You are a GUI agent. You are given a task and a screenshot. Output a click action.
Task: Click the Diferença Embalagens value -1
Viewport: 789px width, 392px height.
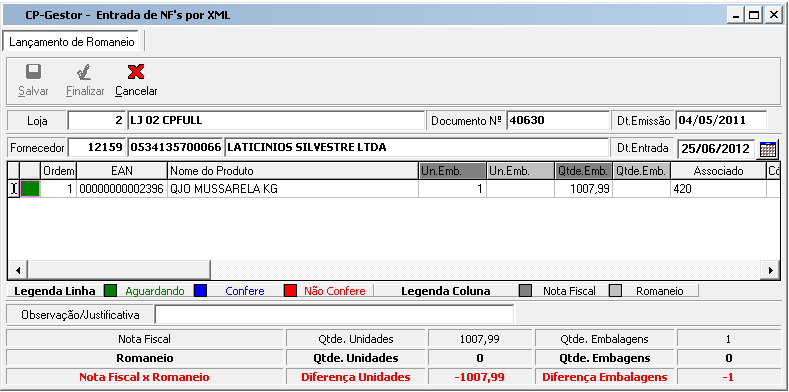pos(728,377)
